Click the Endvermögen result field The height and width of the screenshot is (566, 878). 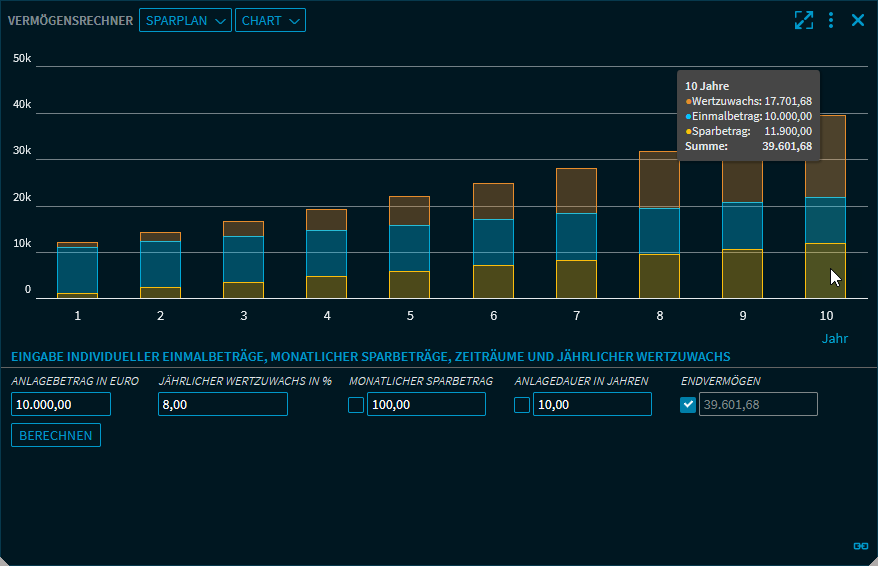(757, 405)
